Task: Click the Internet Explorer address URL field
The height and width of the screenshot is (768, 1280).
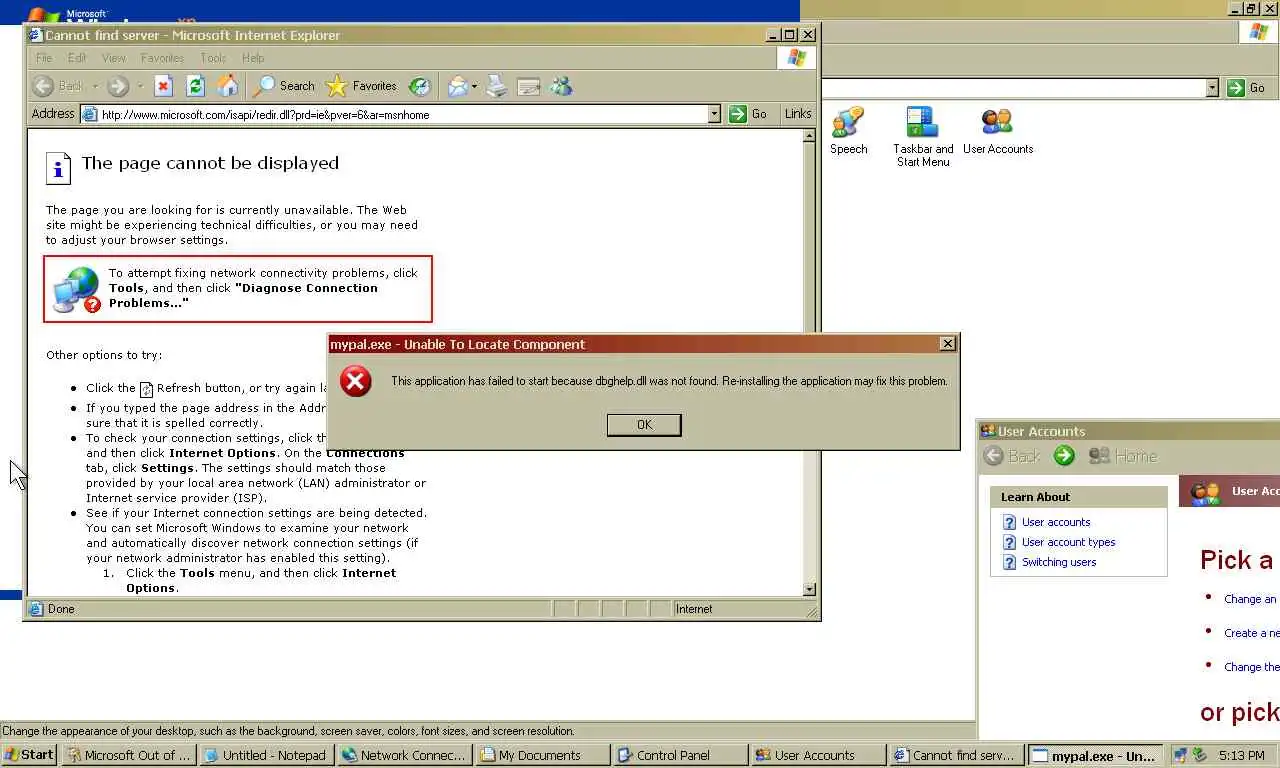Action: point(400,114)
